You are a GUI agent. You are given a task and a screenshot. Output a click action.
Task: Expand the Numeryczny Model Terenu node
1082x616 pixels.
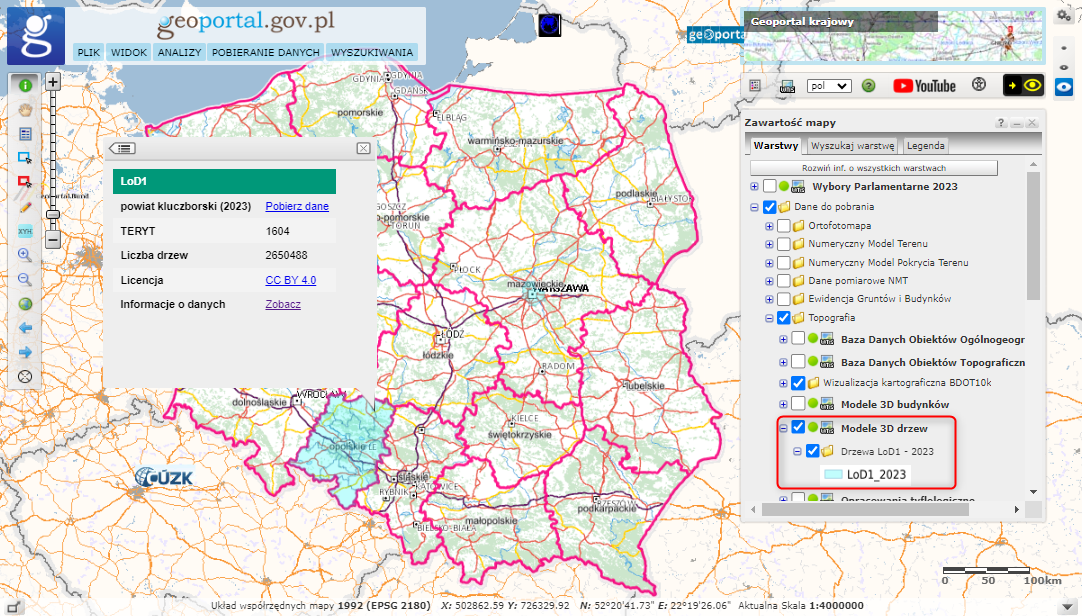769,244
